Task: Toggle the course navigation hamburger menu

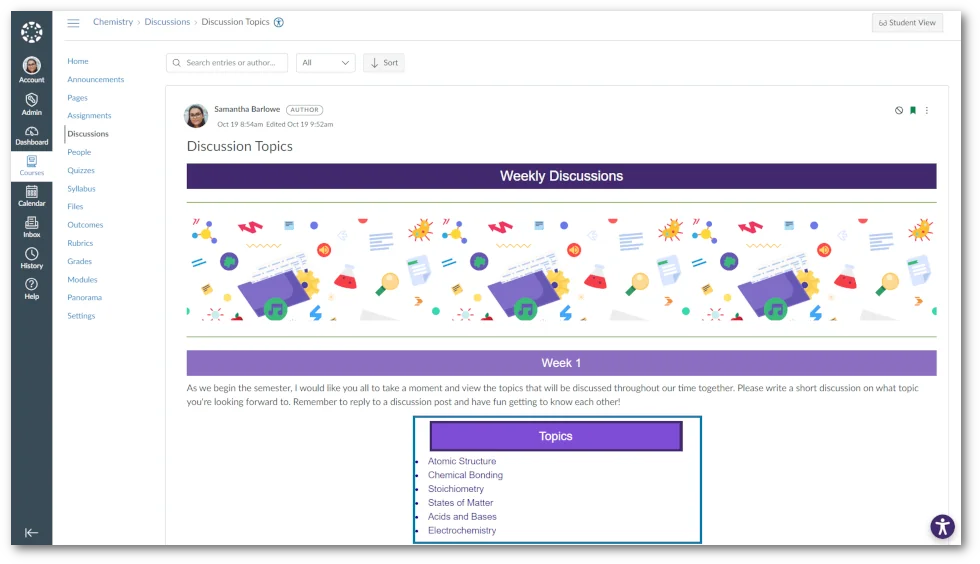Action: pyautogui.click(x=73, y=23)
